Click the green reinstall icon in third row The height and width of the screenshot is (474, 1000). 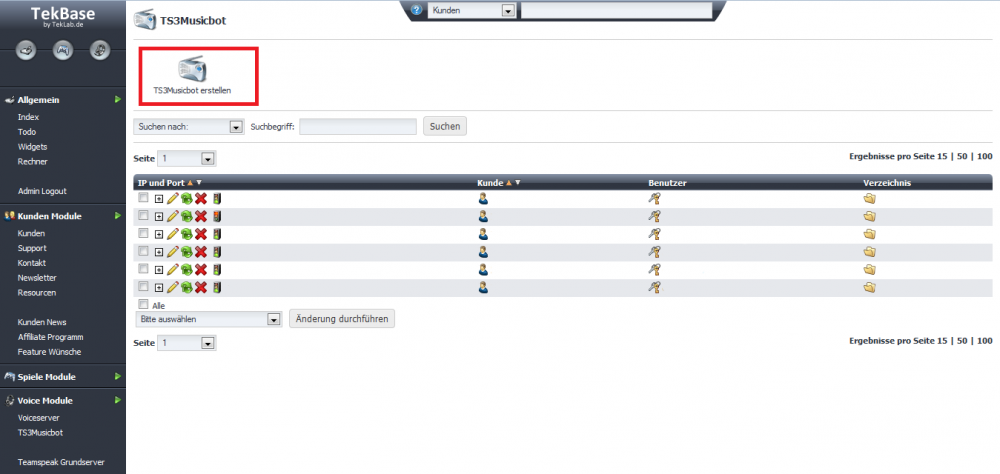pos(186,233)
